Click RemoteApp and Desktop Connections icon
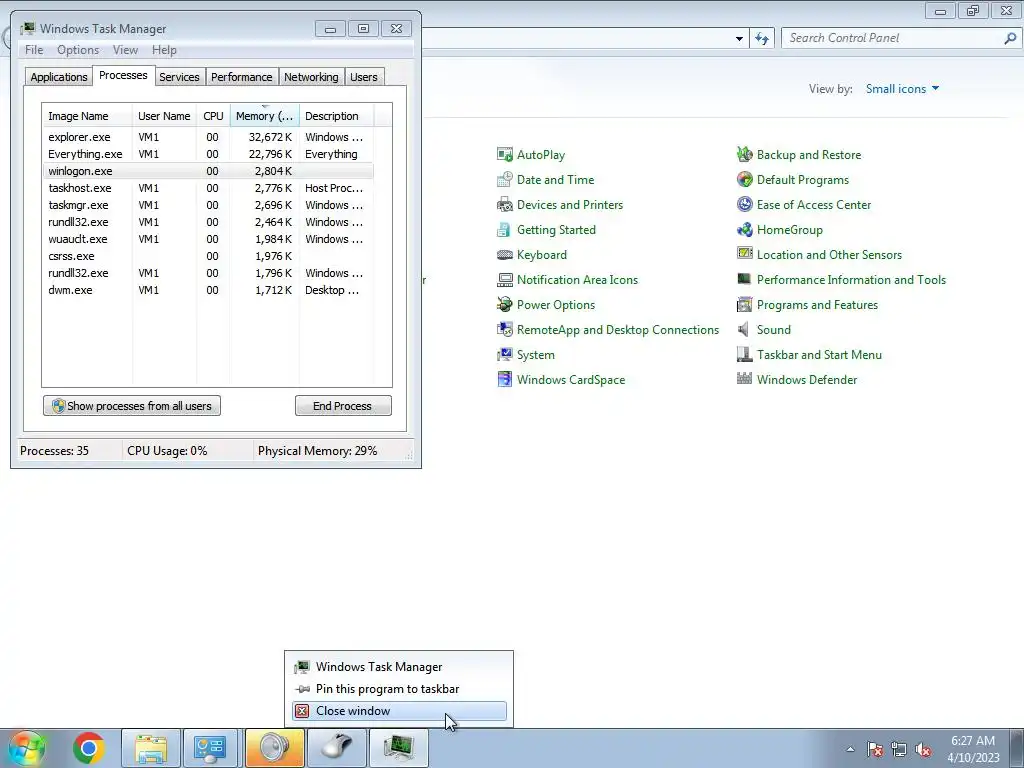1024x768 pixels. pos(505,330)
